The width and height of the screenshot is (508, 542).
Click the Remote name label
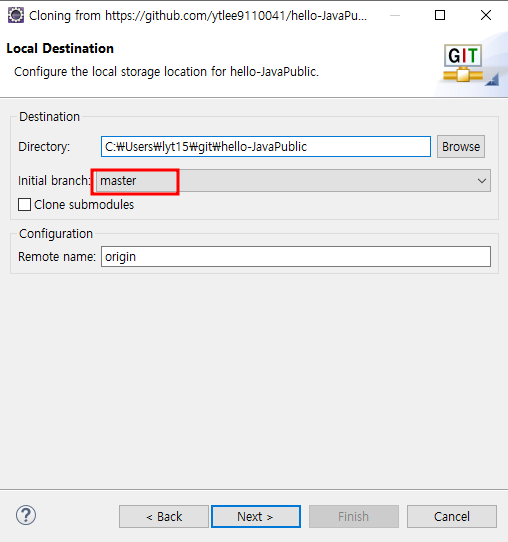tap(57, 257)
